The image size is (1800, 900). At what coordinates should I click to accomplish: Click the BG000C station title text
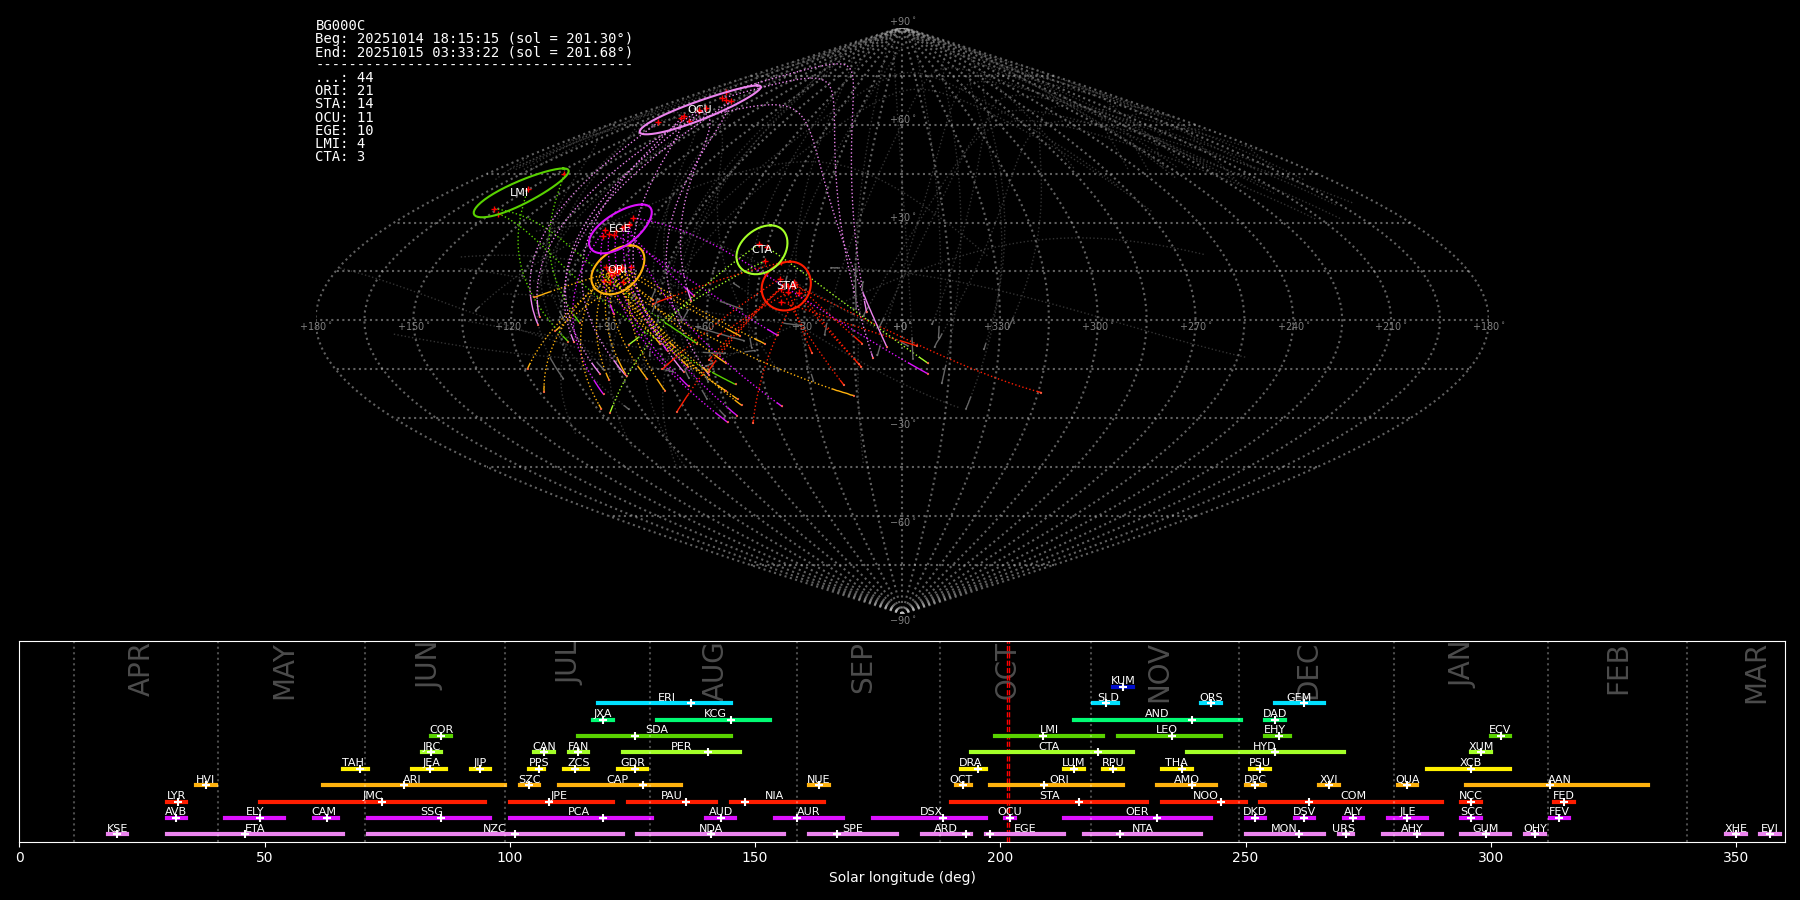pos(340,25)
